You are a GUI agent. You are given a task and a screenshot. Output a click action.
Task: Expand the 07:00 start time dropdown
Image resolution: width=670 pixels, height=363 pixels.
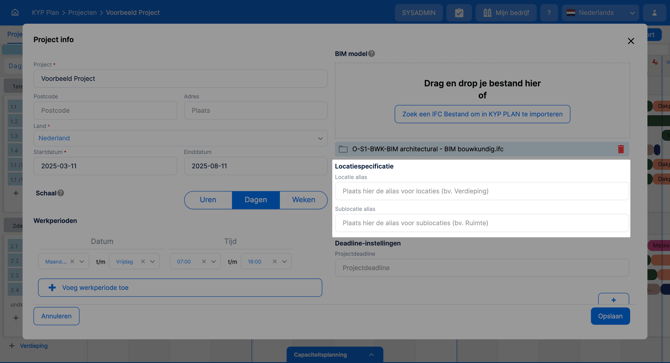pyautogui.click(x=213, y=261)
